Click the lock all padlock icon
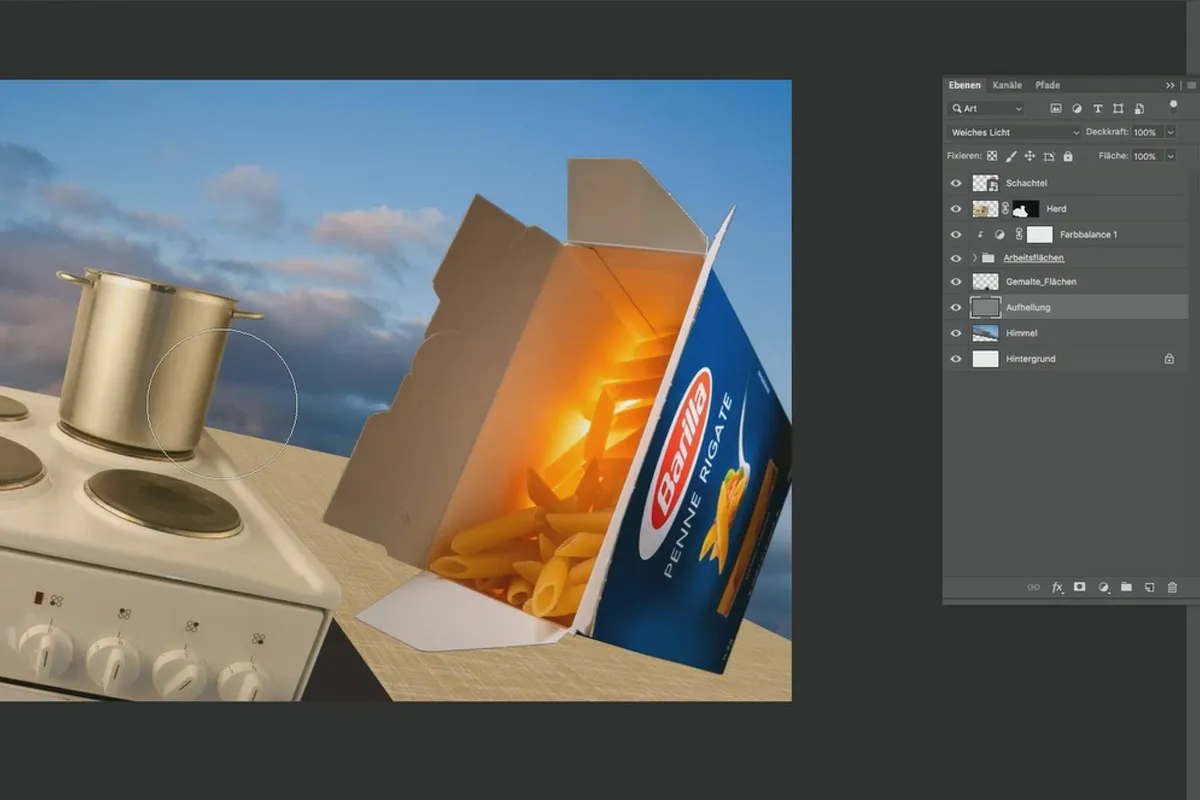The height and width of the screenshot is (800, 1200). coord(1068,156)
